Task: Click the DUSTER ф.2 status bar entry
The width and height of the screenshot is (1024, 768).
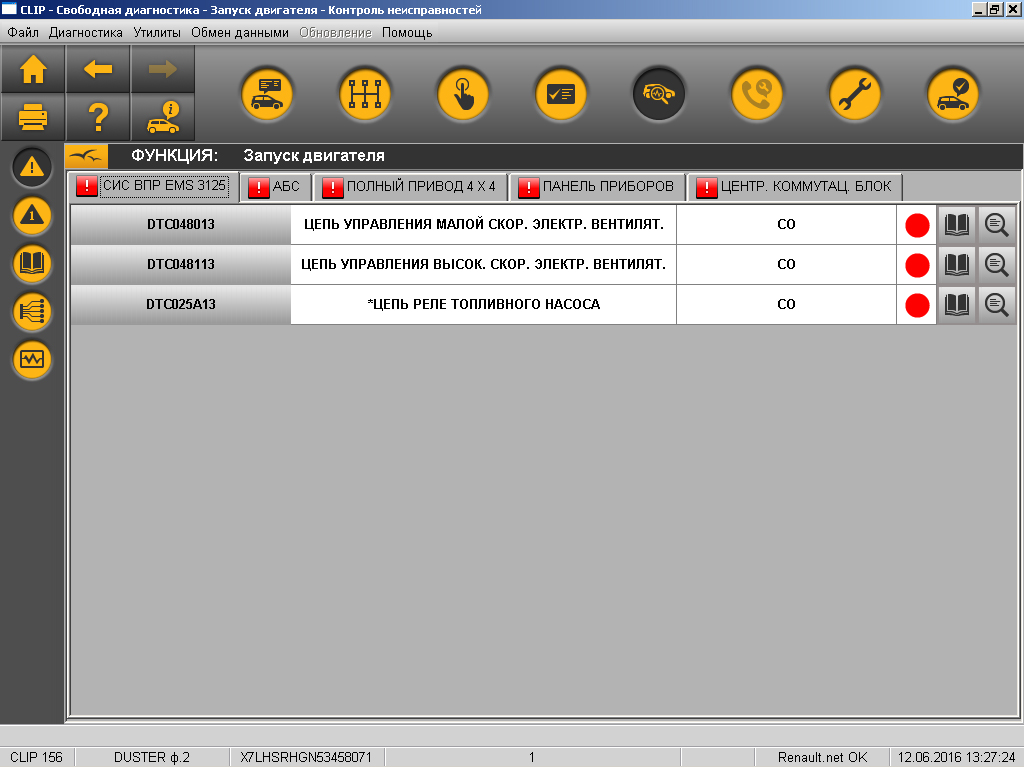Action: (152, 758)
